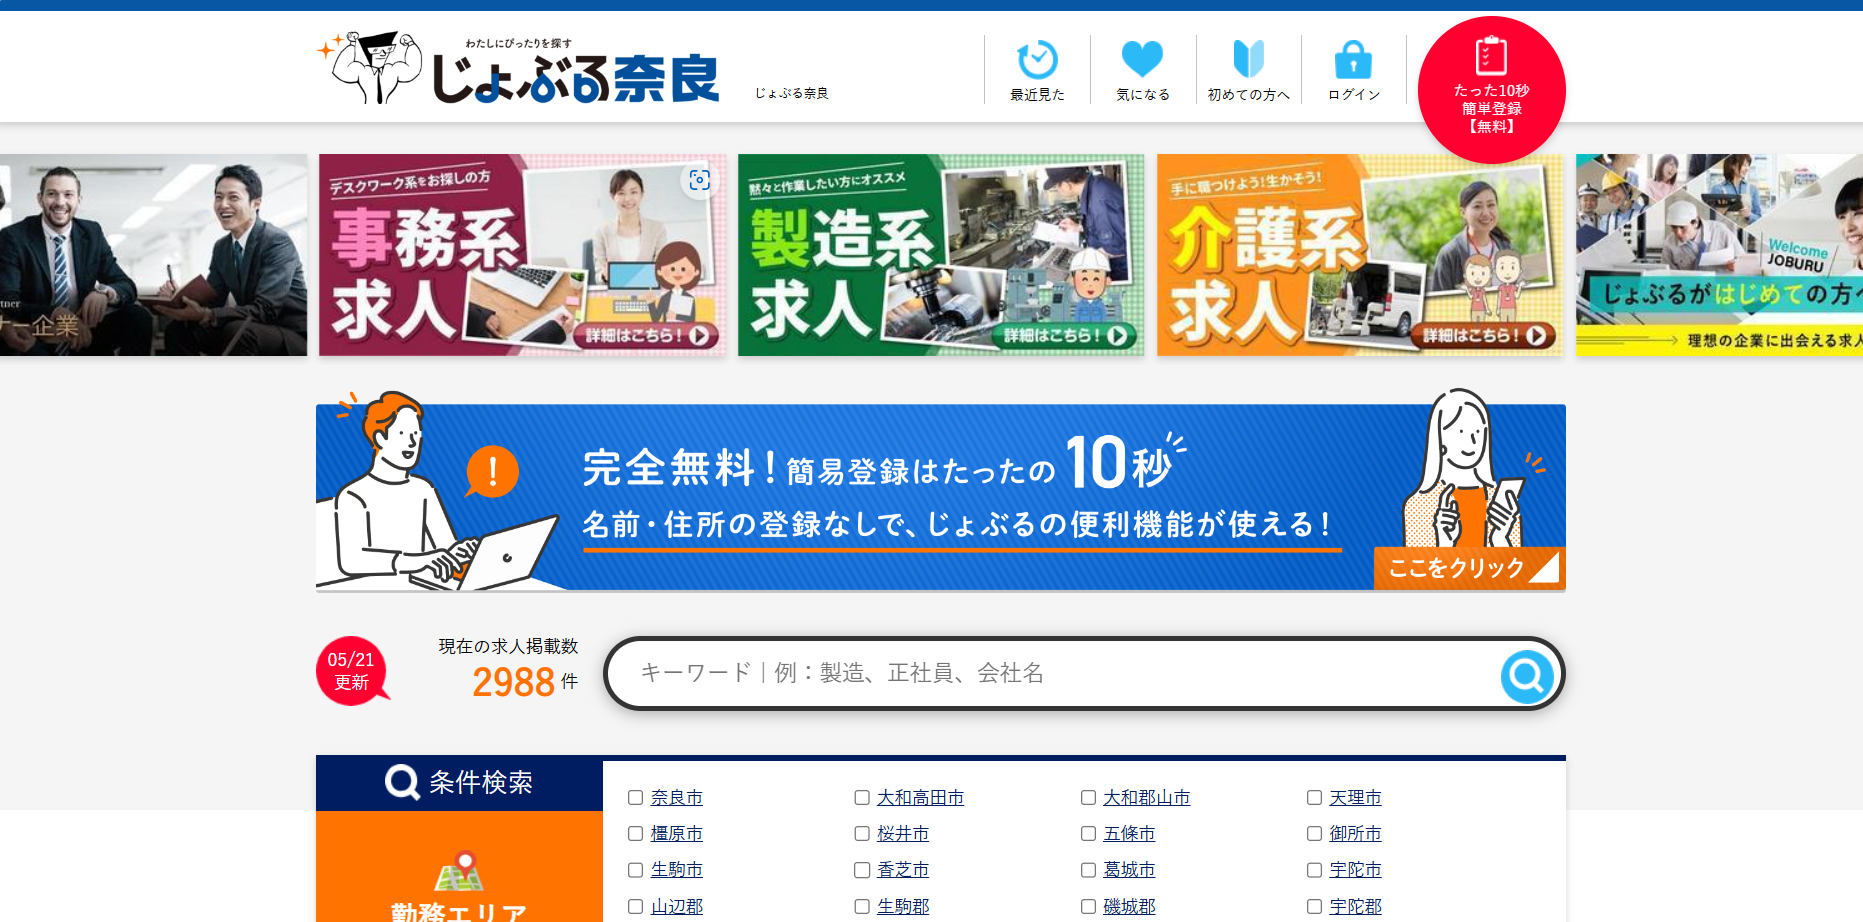Click the Joburu Nara logo
1863x922 pixels.
click(x=520, y=68)
